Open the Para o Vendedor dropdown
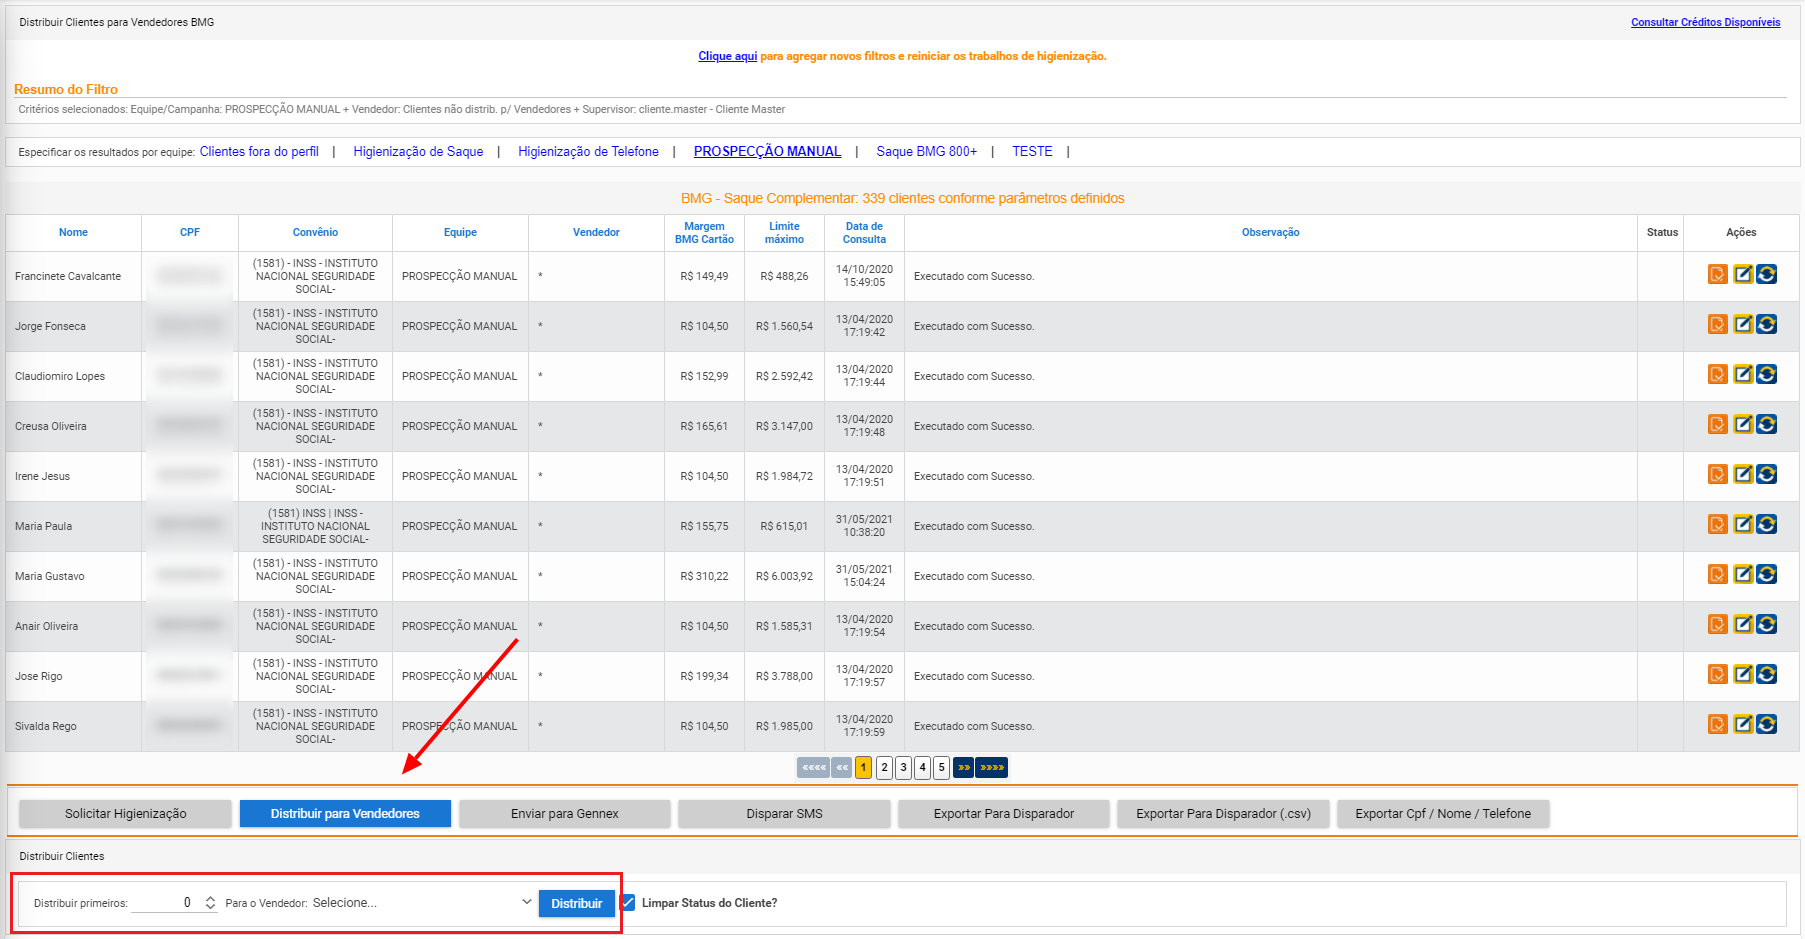The image size is (1805, 939). point(421,903)
